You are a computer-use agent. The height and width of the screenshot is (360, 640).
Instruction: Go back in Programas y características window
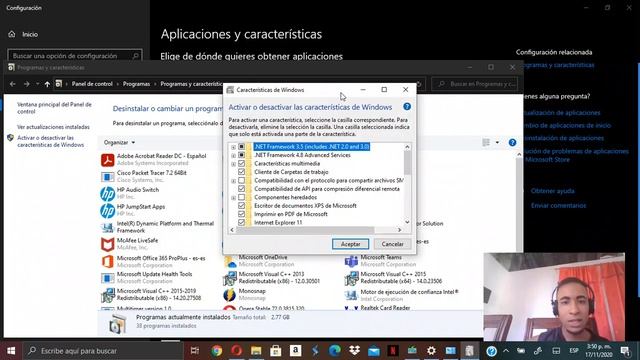[13, 84]
